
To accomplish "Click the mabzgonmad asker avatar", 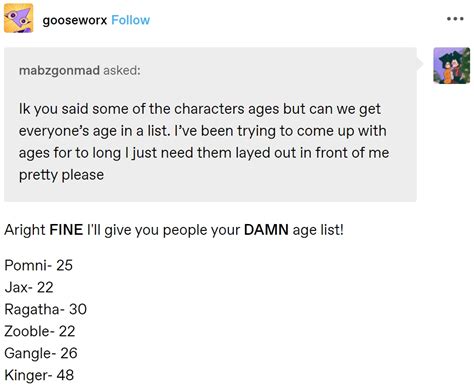I will coord(452,66).
